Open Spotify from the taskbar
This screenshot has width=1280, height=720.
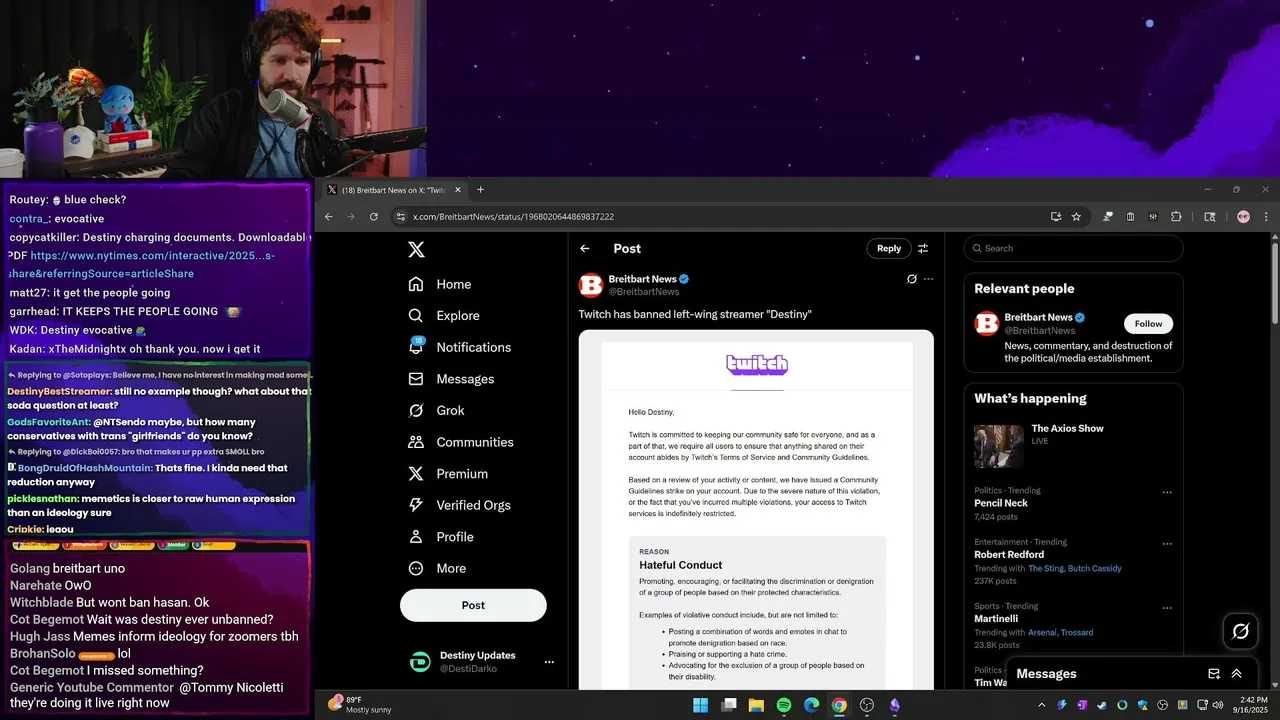(784, 705)
